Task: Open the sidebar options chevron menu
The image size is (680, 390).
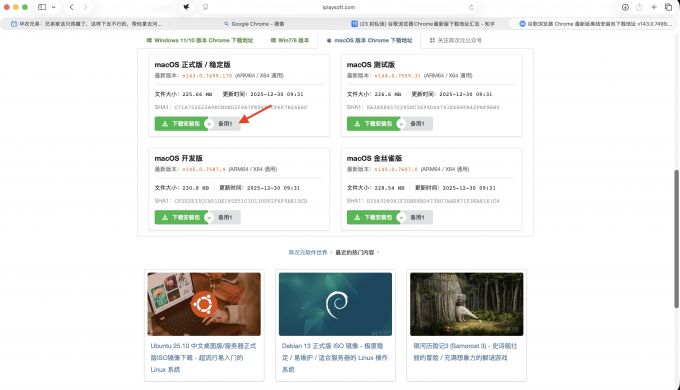Action: tap(53, 7)
